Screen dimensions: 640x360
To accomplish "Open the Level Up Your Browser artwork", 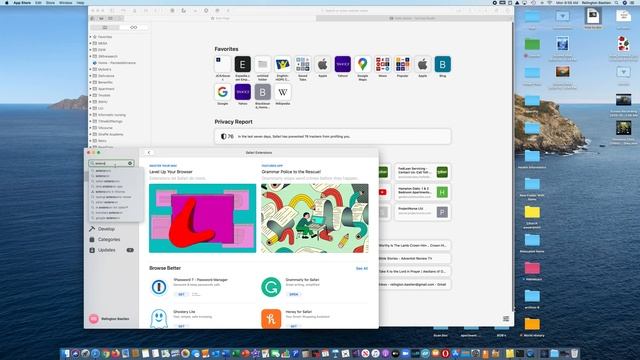I will click(x=202, y=218).
